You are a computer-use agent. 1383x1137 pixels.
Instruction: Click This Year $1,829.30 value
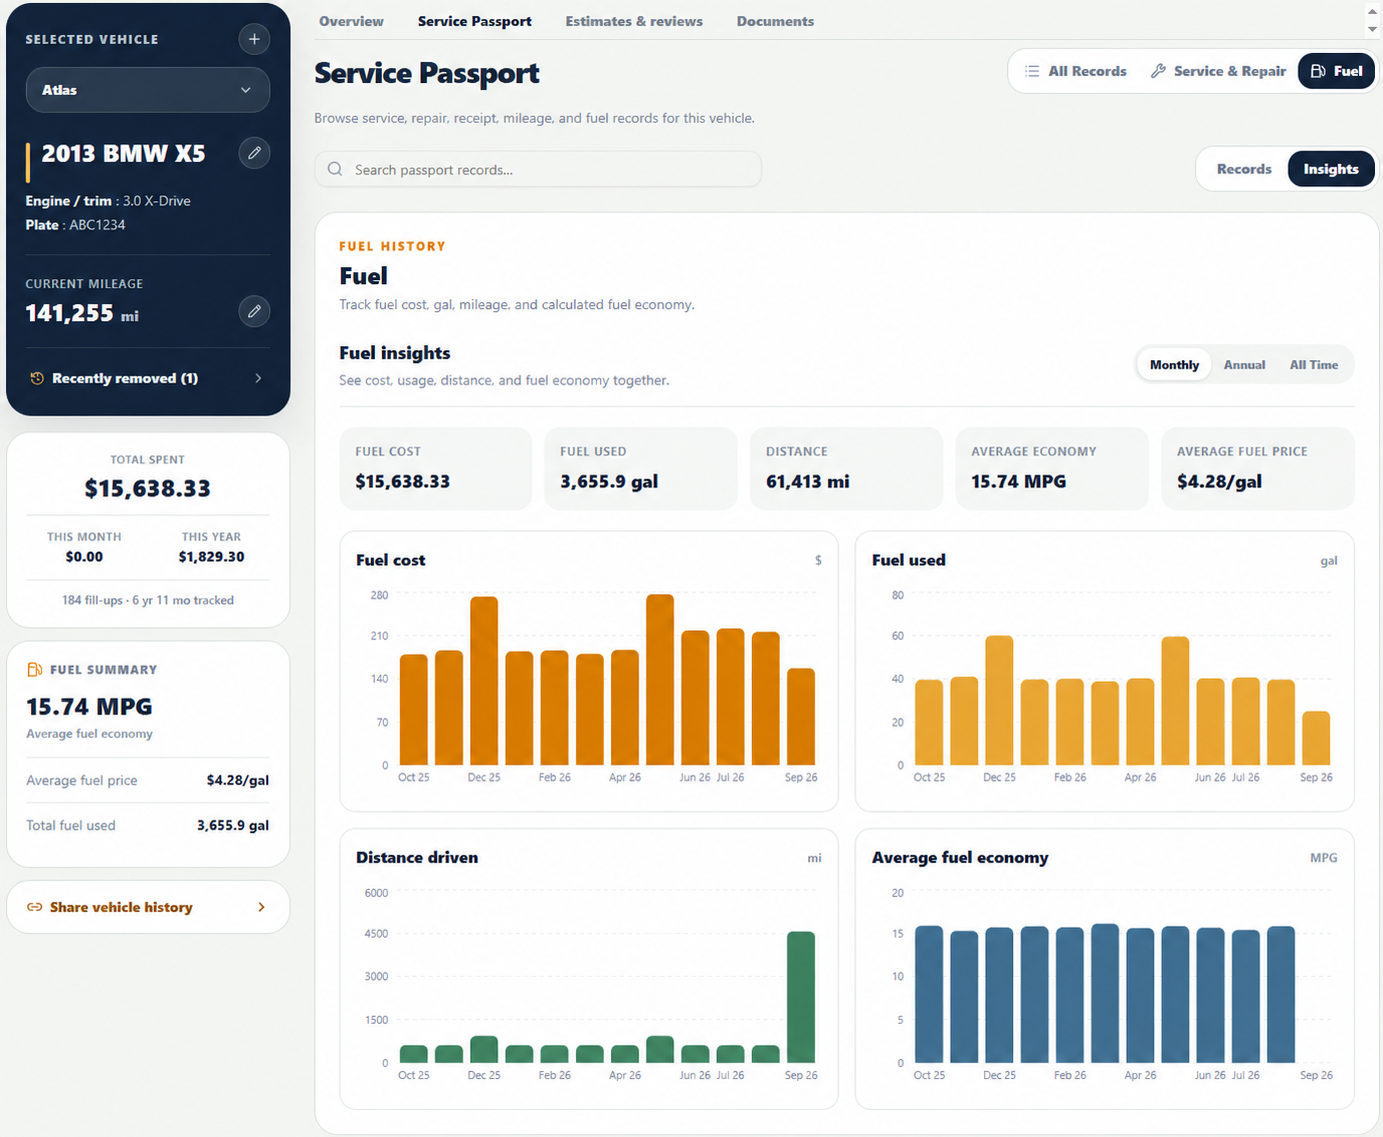pos(211,557)
